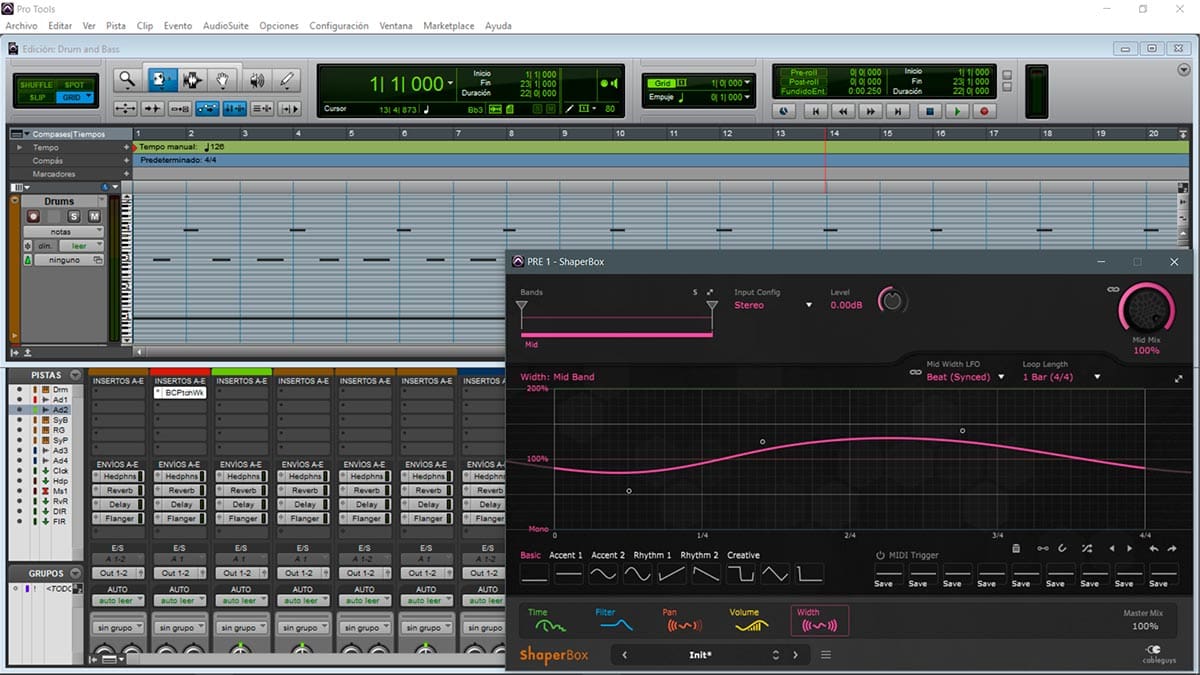Open the Input Config Stereo dropdown
Image resolution: width=1200 pixels, height=675 pixels.
click(774, 305)
